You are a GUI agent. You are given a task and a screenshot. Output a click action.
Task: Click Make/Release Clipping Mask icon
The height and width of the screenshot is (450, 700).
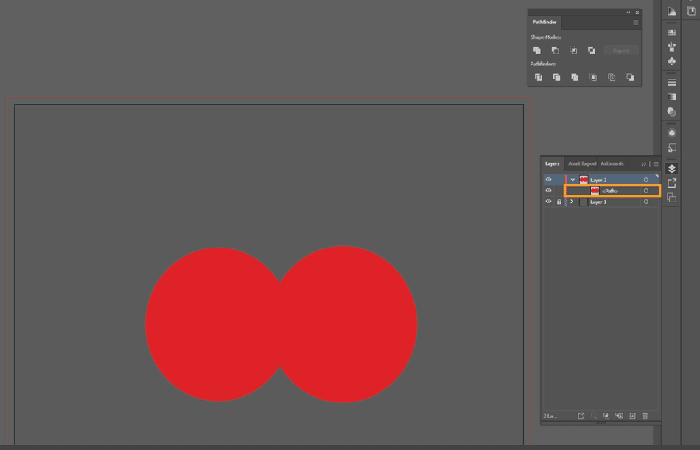point(606,416)
